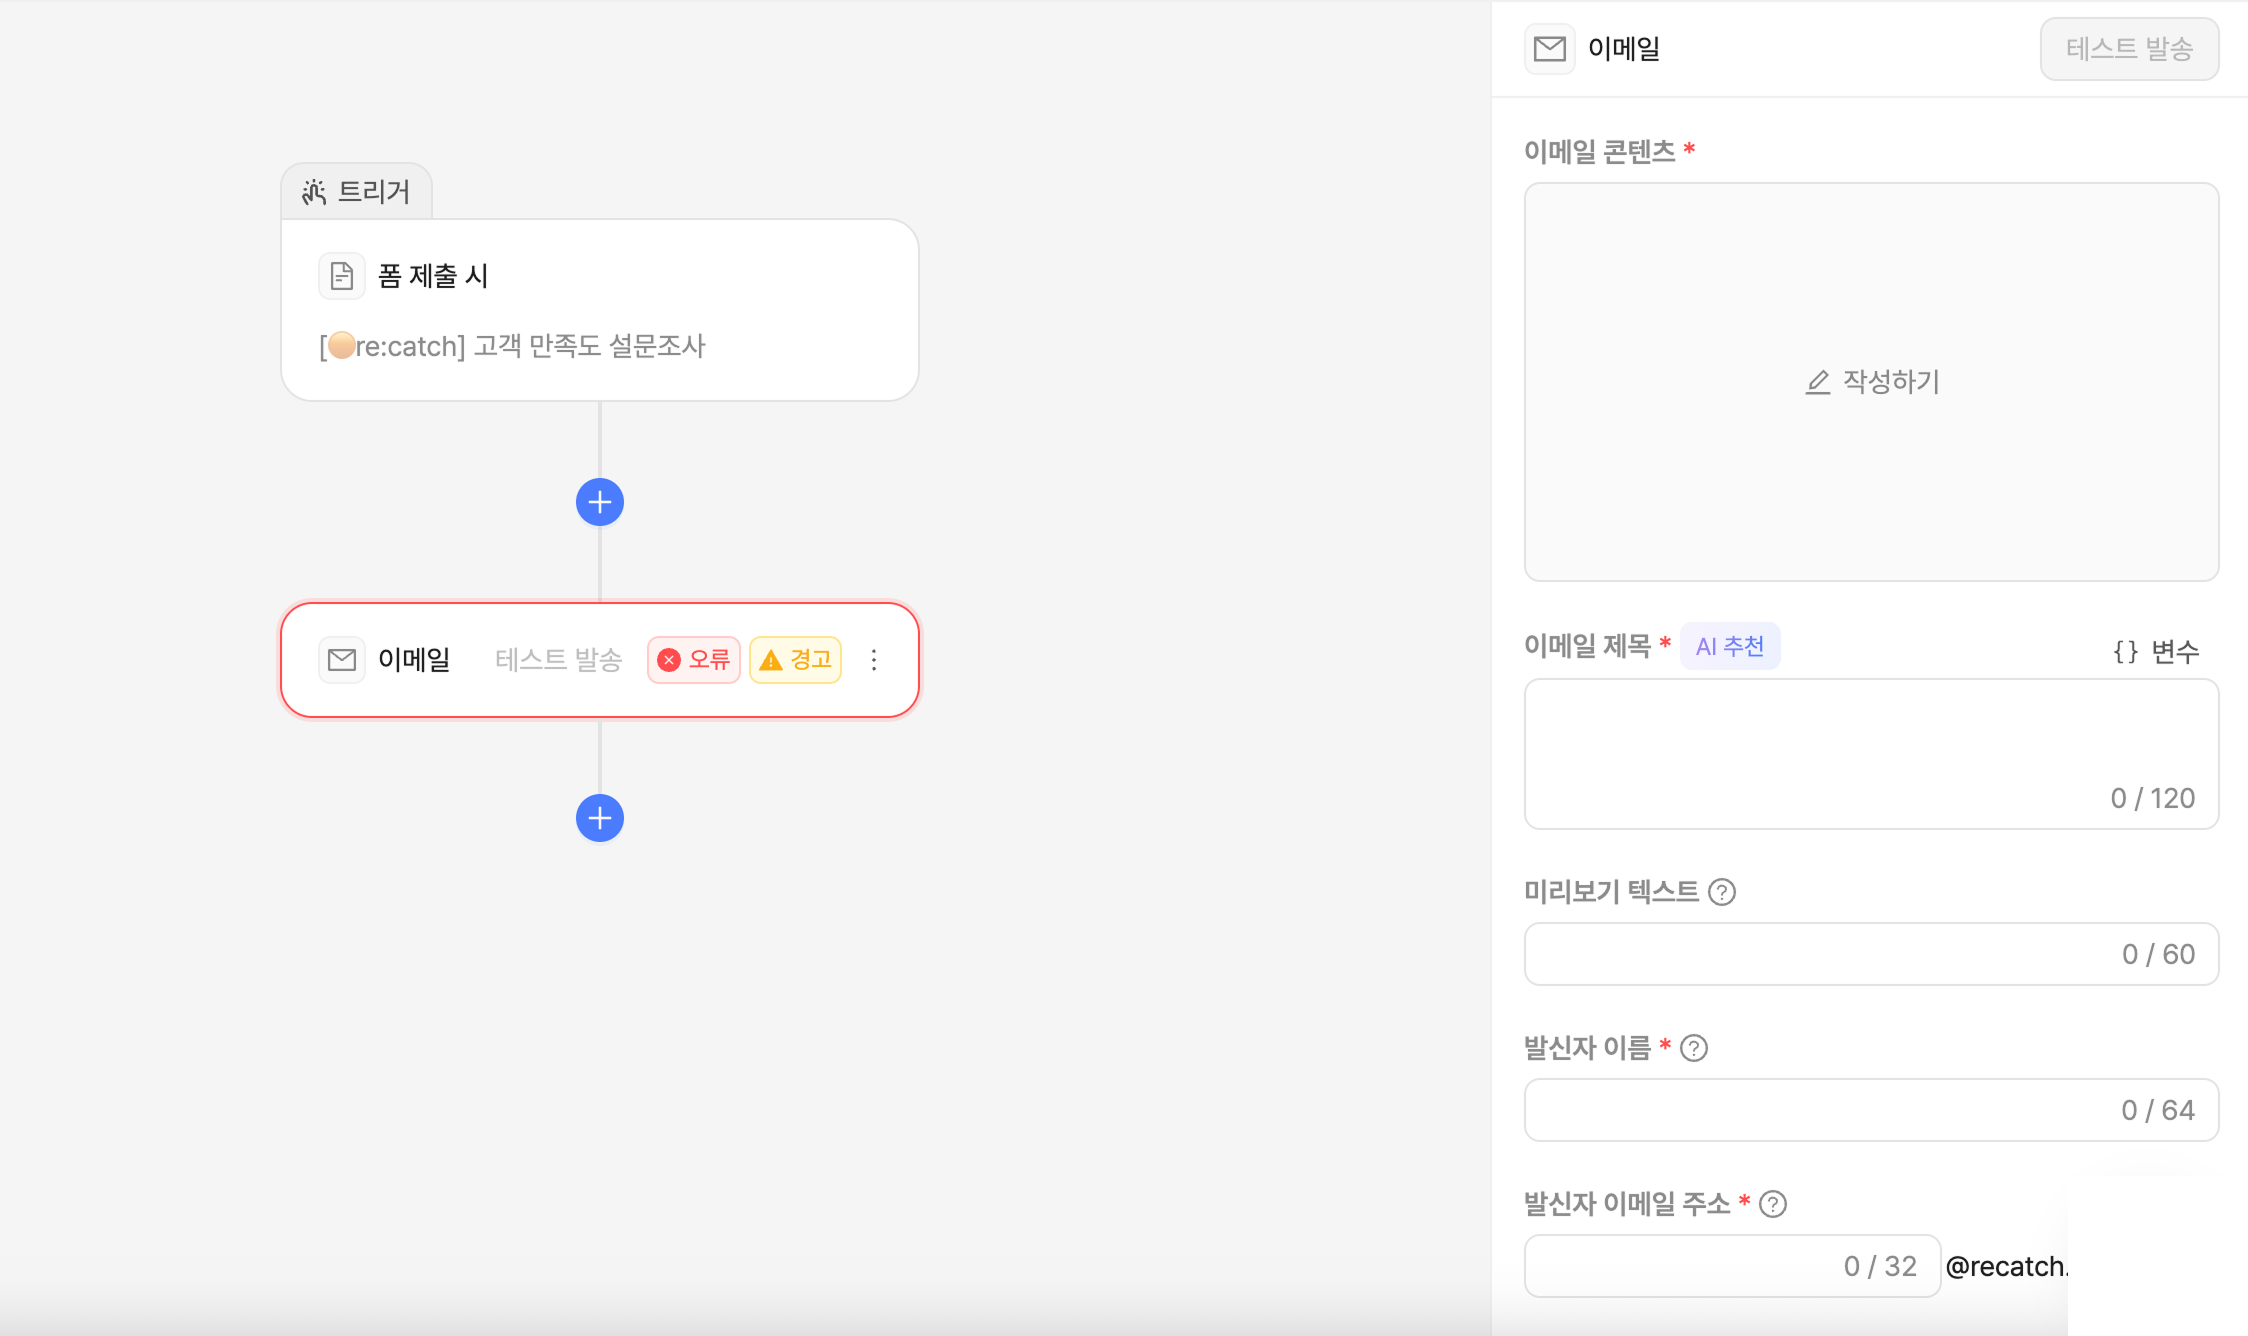Open the email node three-dot menu
The image size is (2248, 1336).
click(874, 660)
